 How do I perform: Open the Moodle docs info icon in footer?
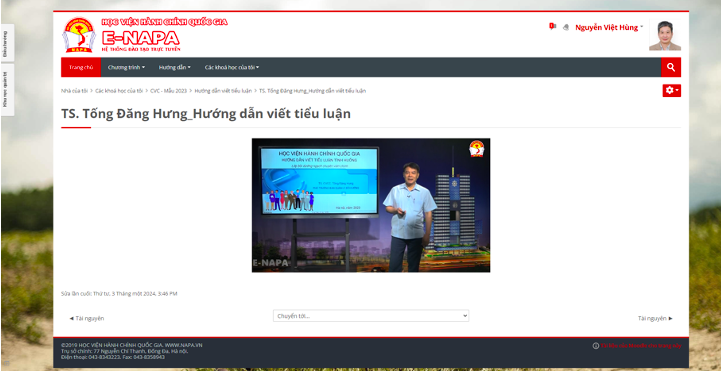[x=595, y=346]
